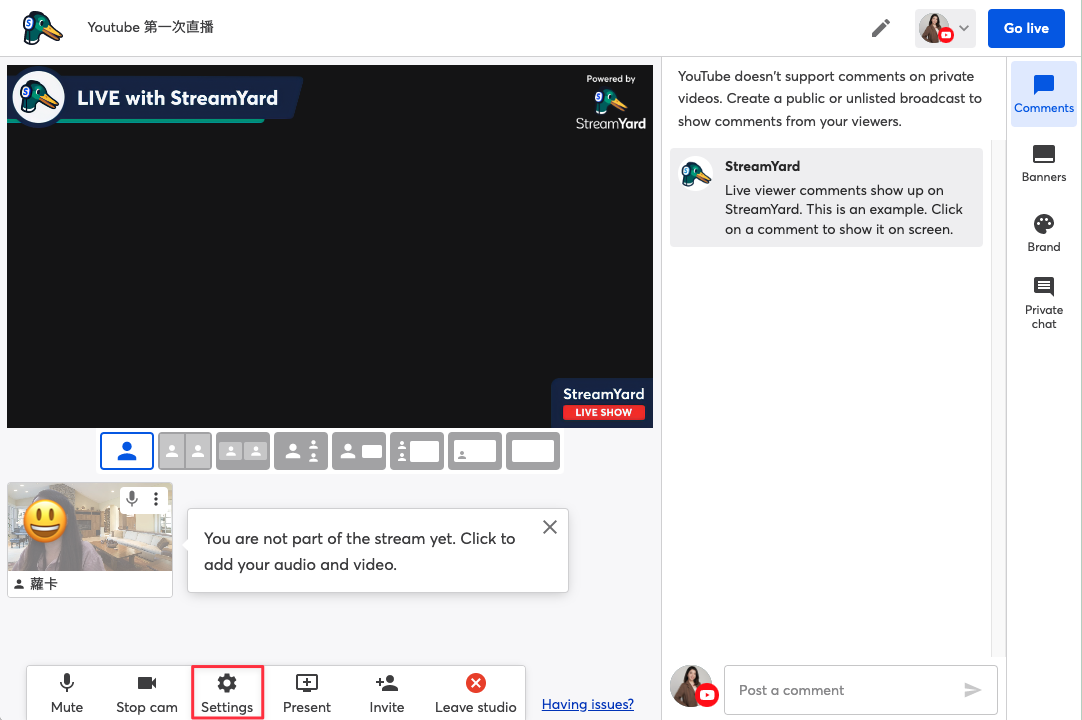The height and width of the screenshot is (720, 1082).
Task: Open Settings from the bottom toolbar
Action: 227,693
